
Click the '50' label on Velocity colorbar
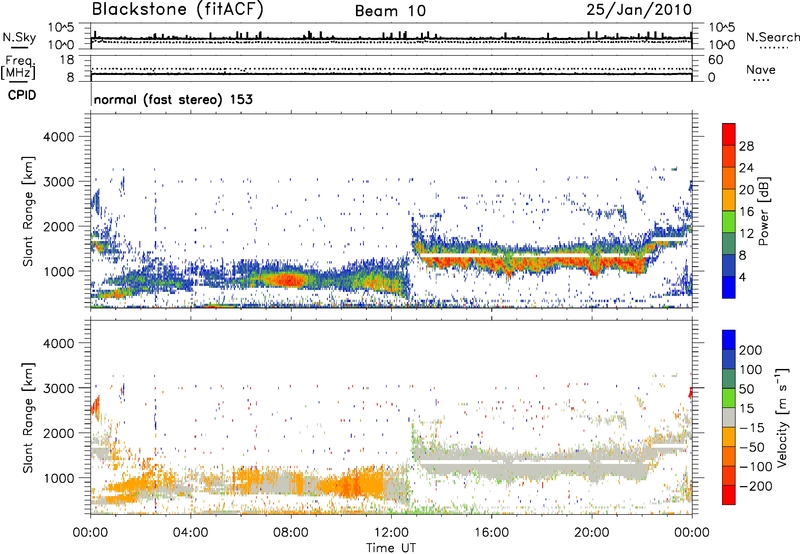point(747,389)
